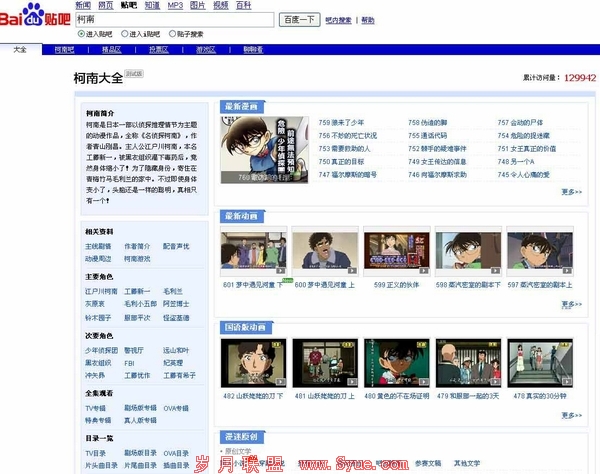Switch to the 游戏区 tab
Viewport: 600px width, 474px height.
coord(206,49)
